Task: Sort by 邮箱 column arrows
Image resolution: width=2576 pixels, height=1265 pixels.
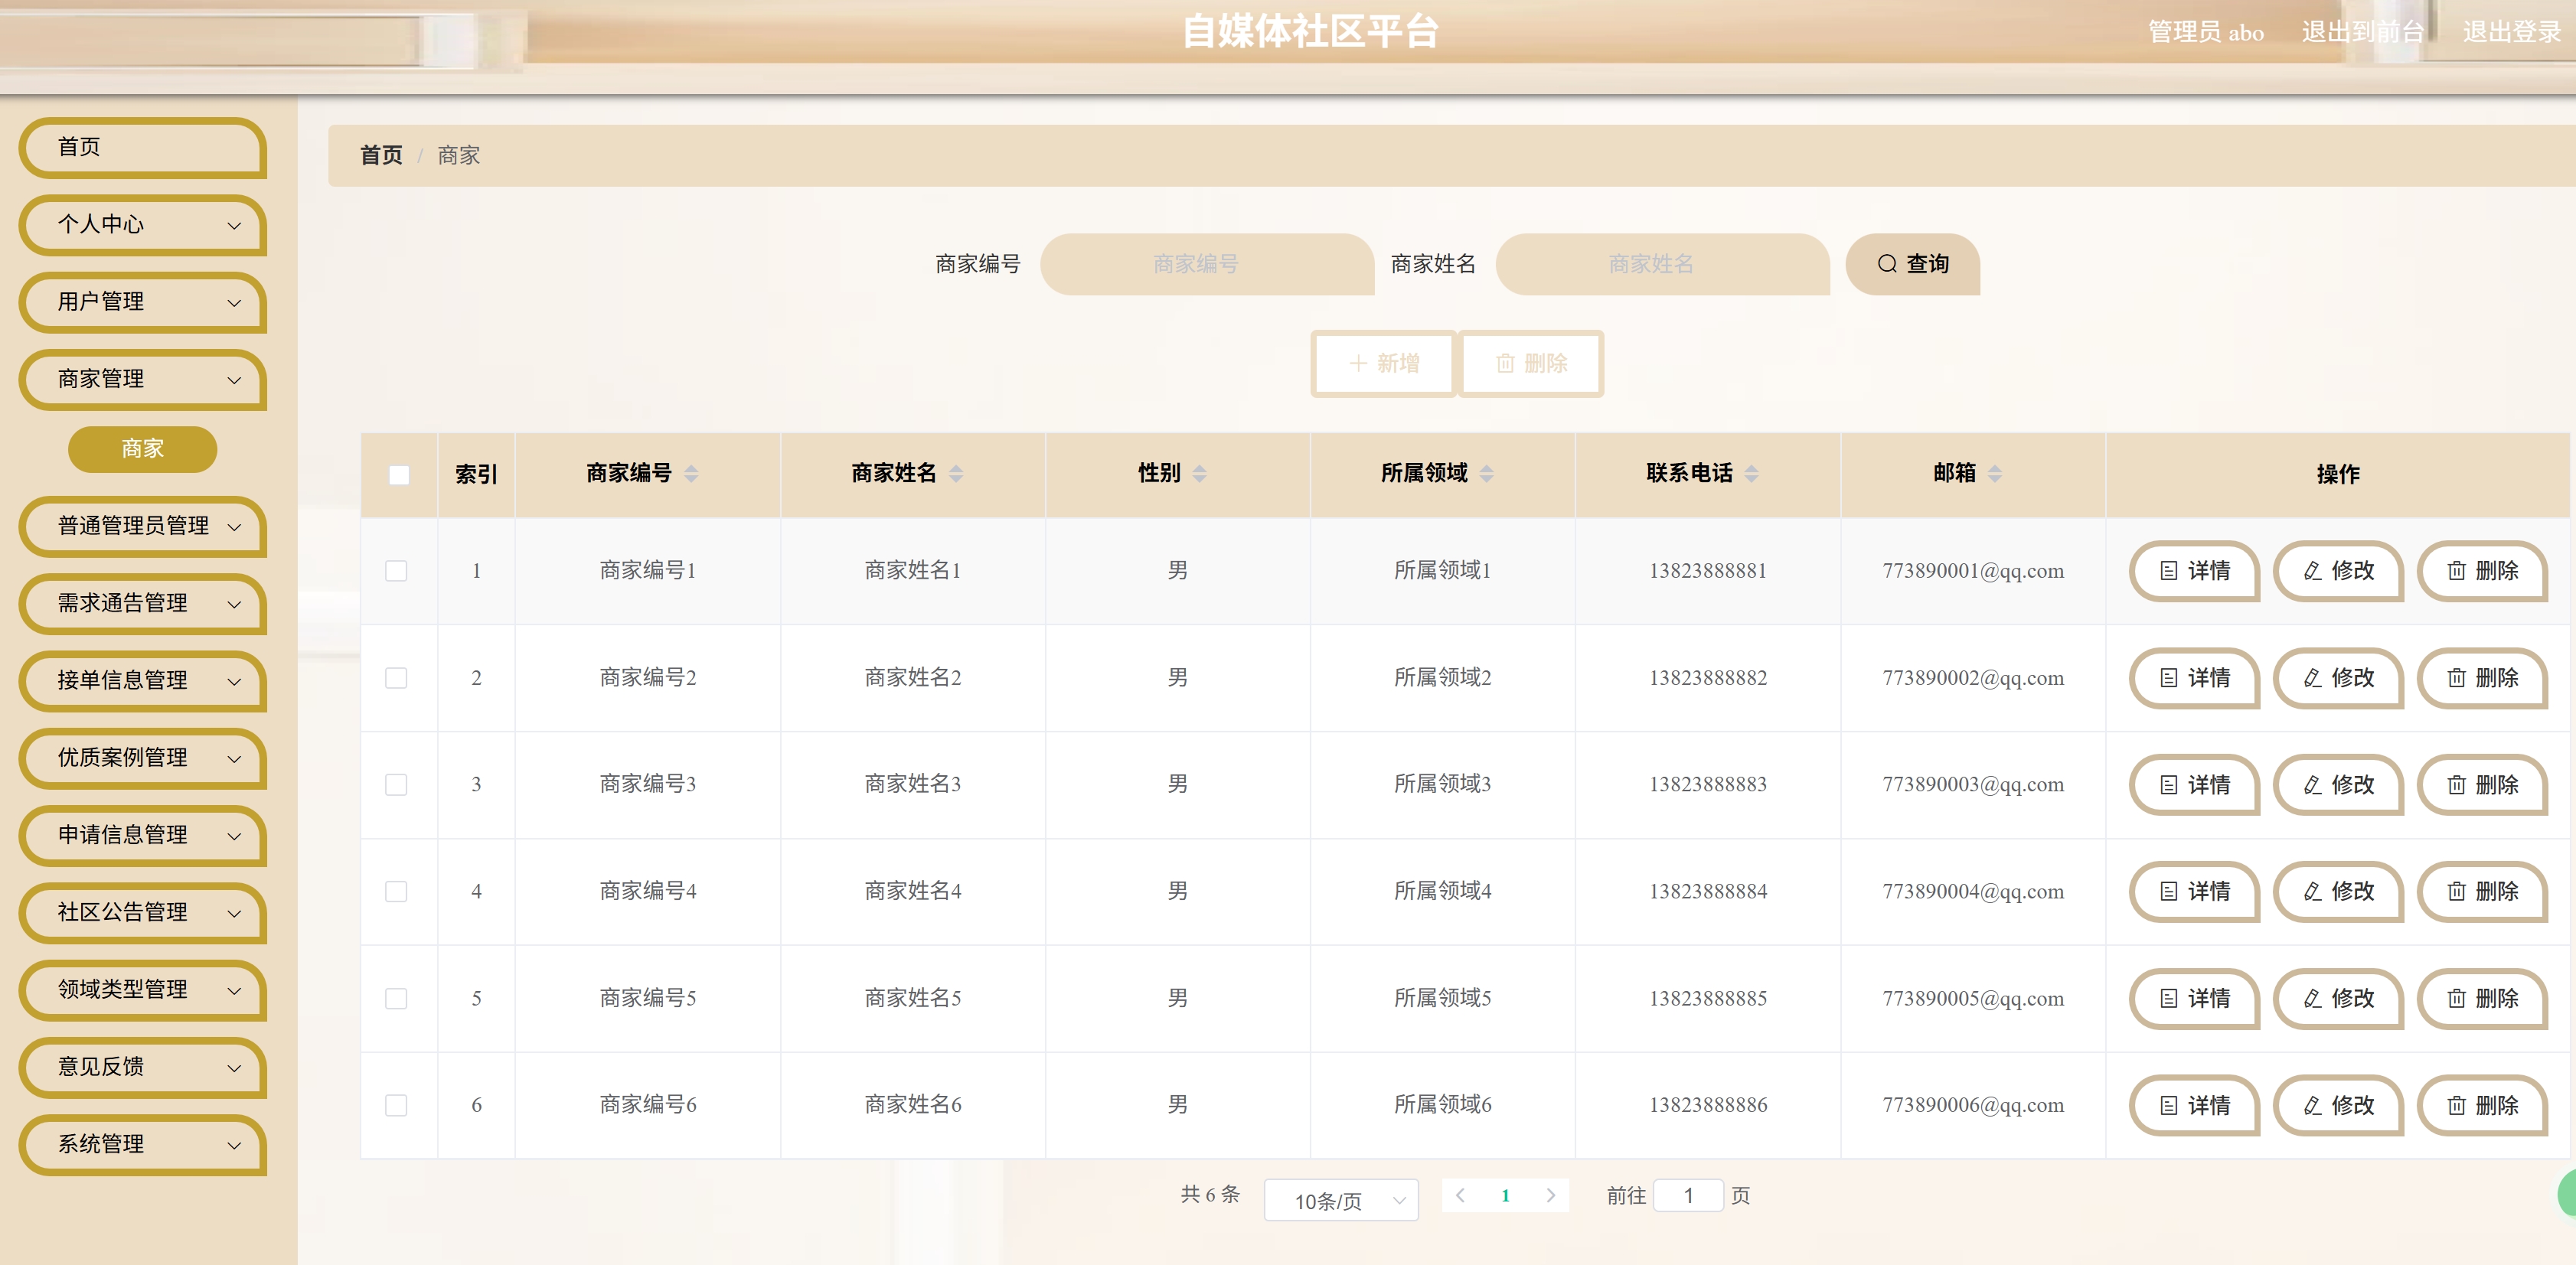Action: point(1995,474)
